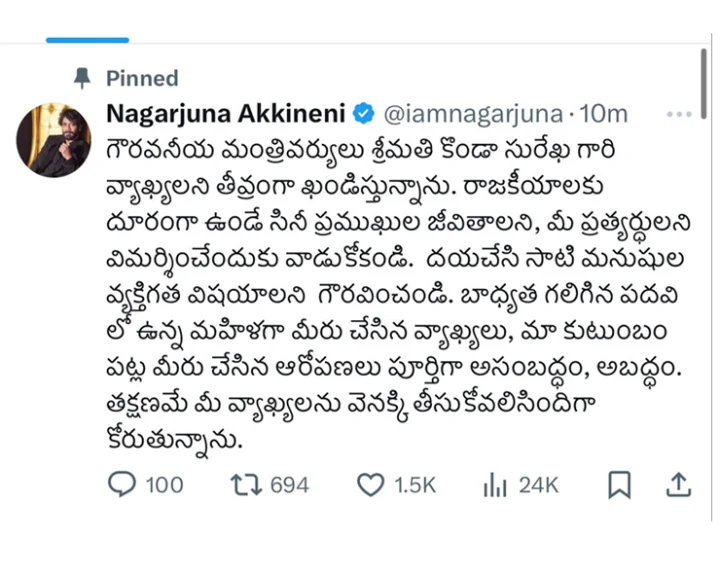Open Nagarjuna's profile picture
Screen dimensions: 720x576
pyautogui.click(x=54, y=139)
